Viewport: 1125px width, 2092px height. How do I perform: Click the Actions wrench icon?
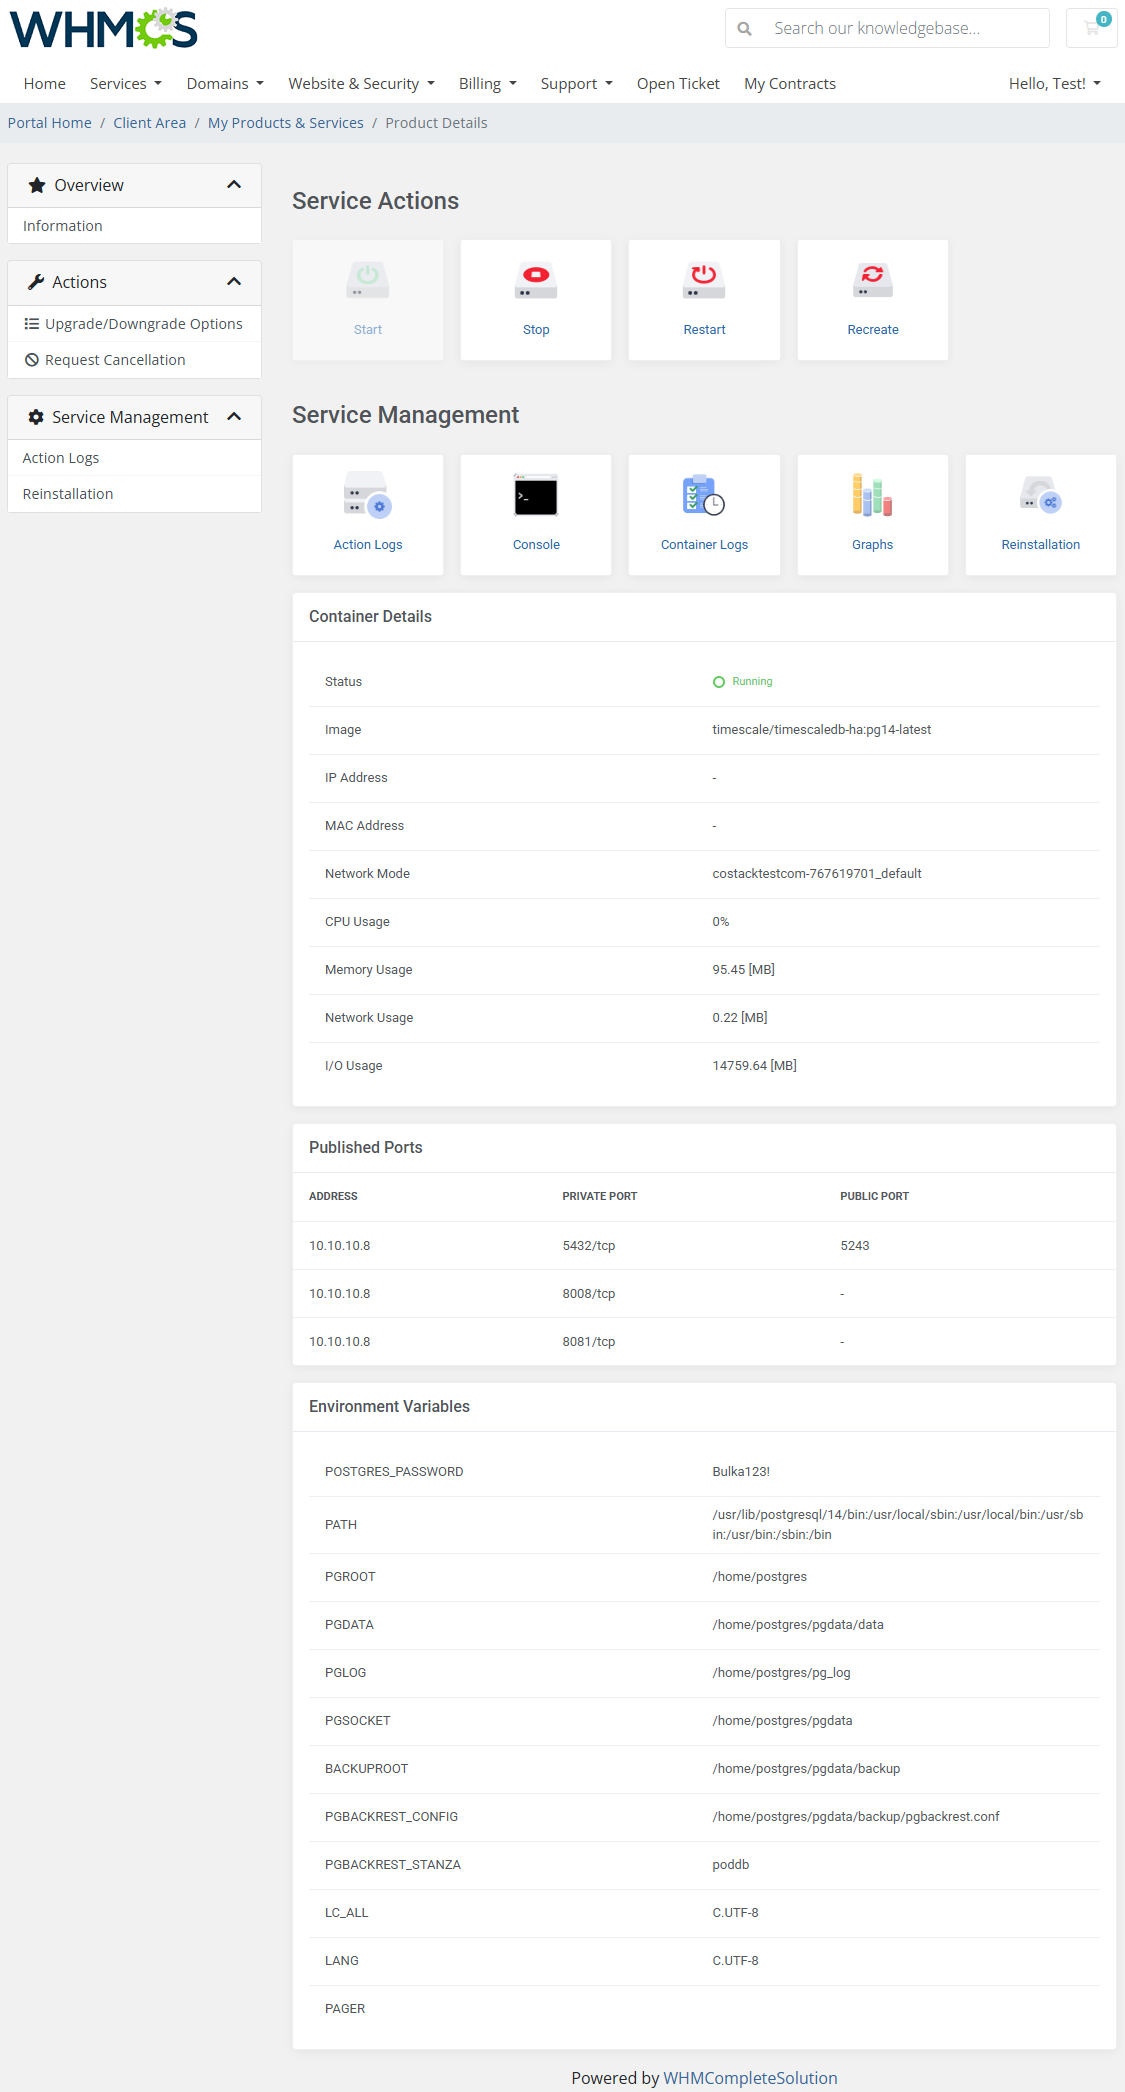[x=36, y=282]
